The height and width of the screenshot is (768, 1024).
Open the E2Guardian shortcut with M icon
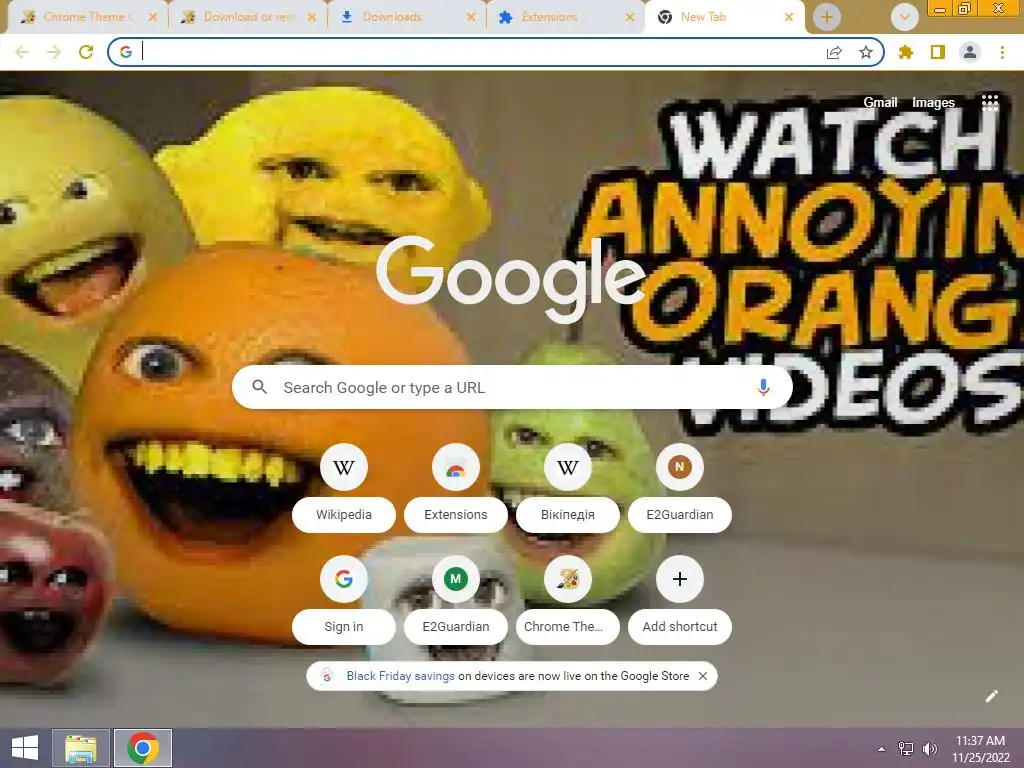click(456, 579)
